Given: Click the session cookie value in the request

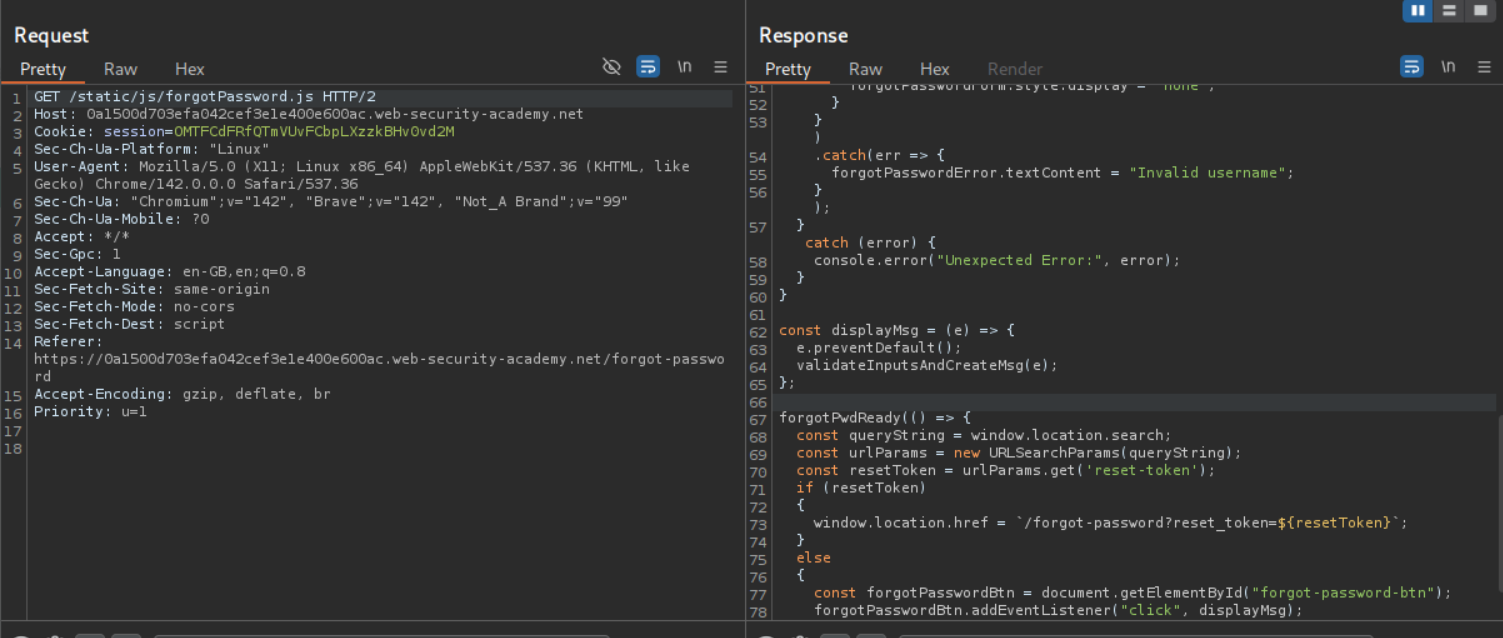Looking at the screenshot, I should point(314,132).
